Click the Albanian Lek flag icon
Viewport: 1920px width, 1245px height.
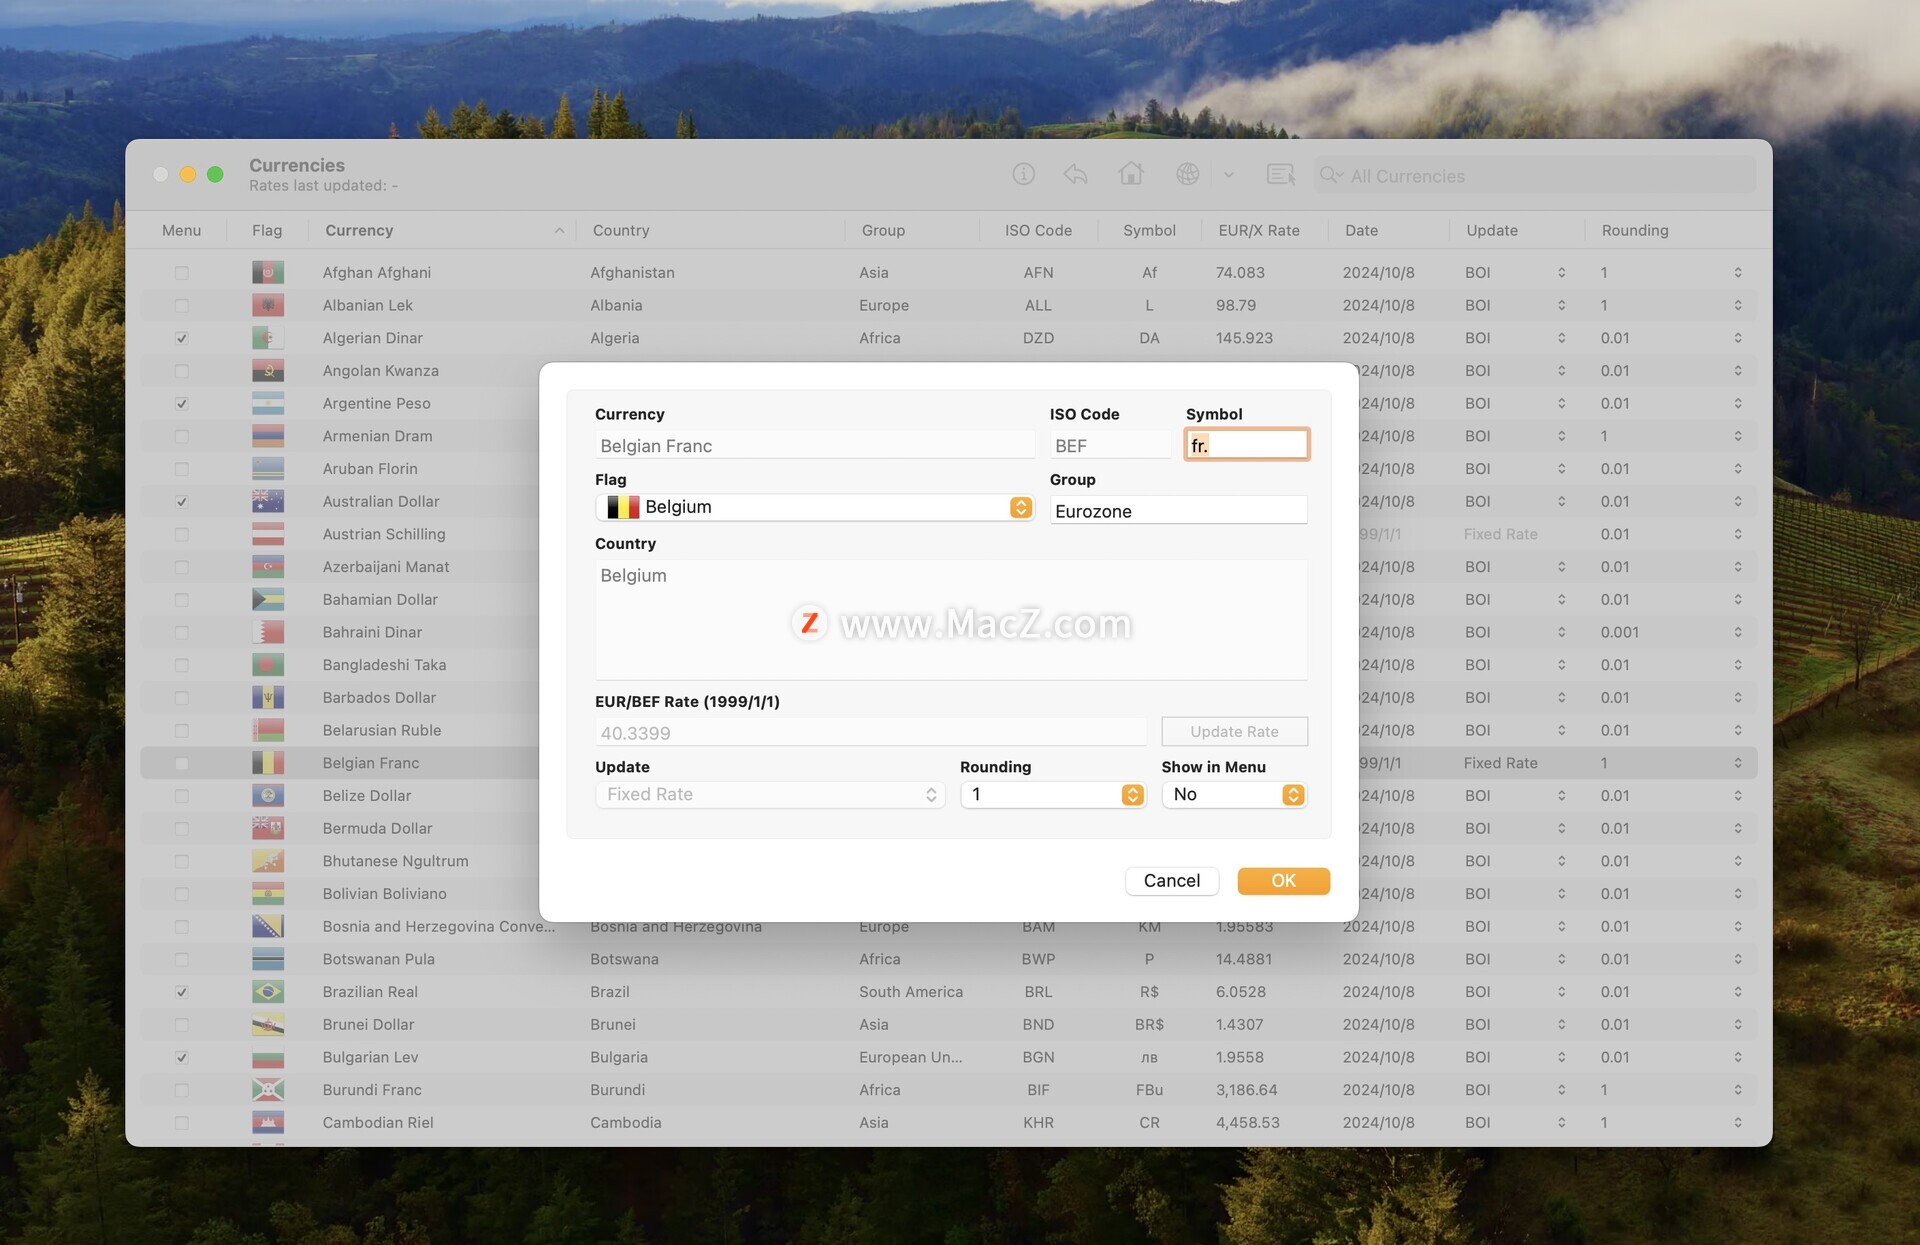tap(268, 305)
